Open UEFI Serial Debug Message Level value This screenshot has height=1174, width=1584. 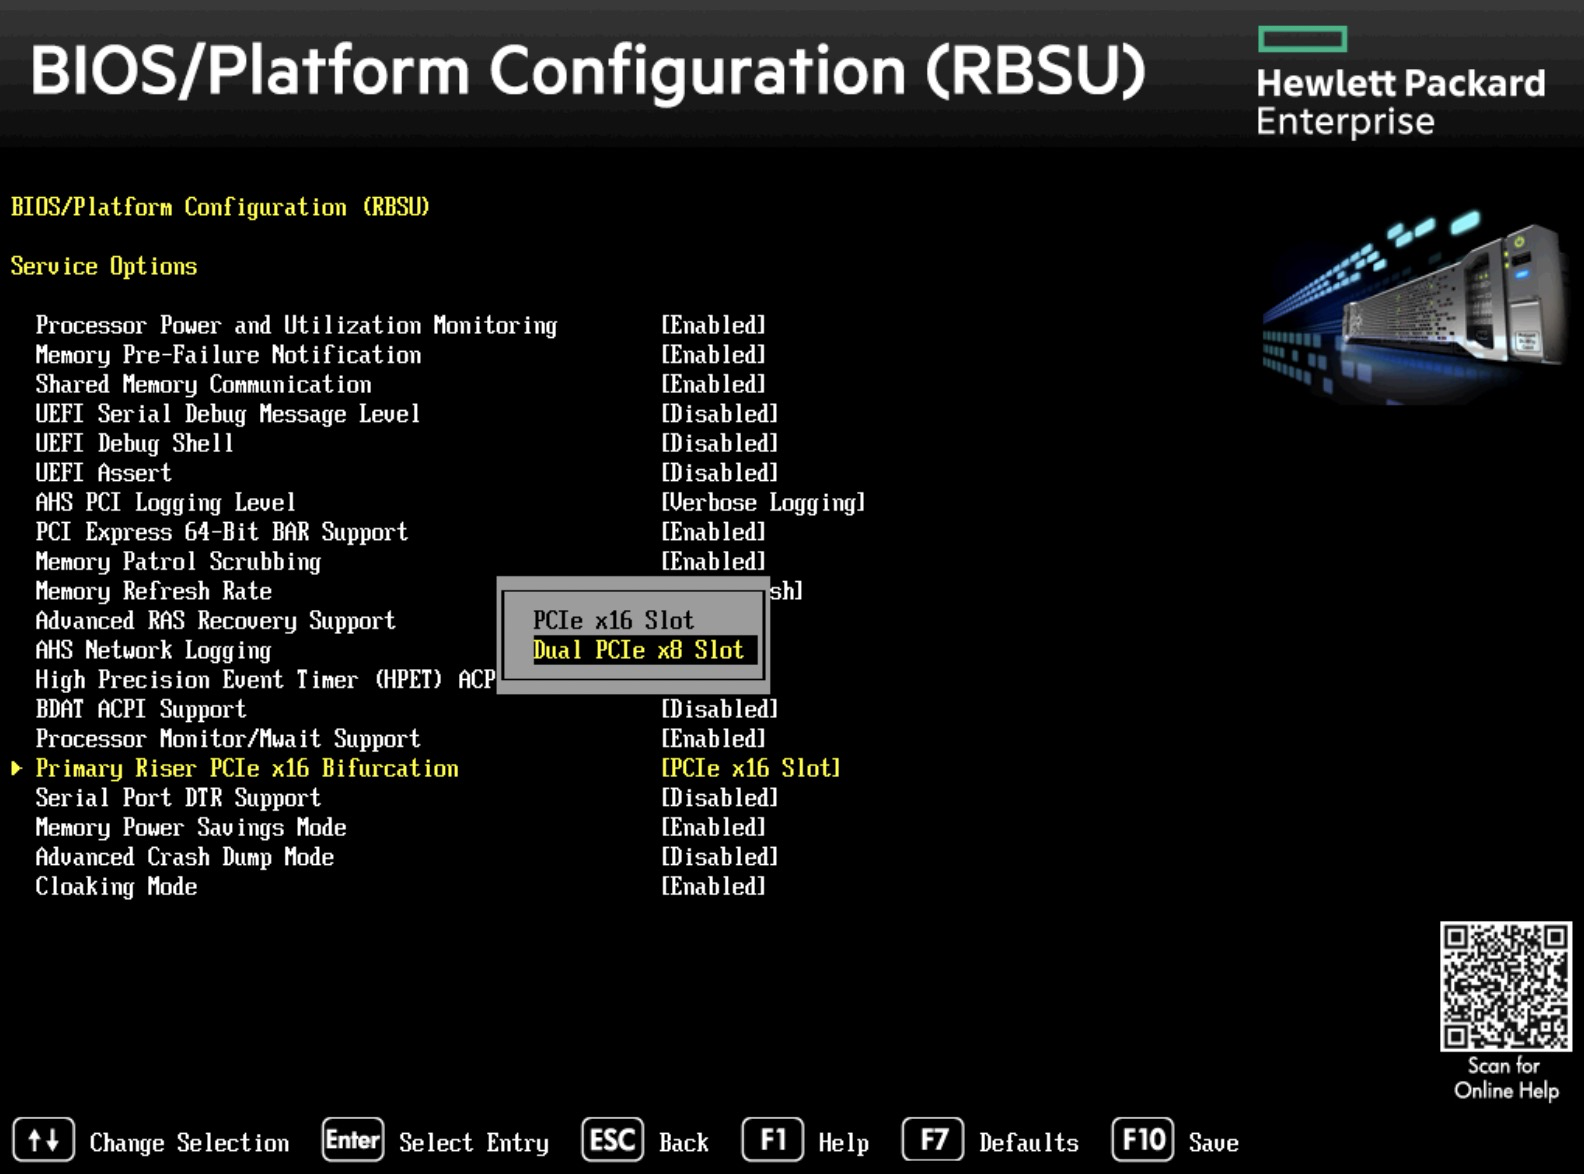[x=719, y=414]
